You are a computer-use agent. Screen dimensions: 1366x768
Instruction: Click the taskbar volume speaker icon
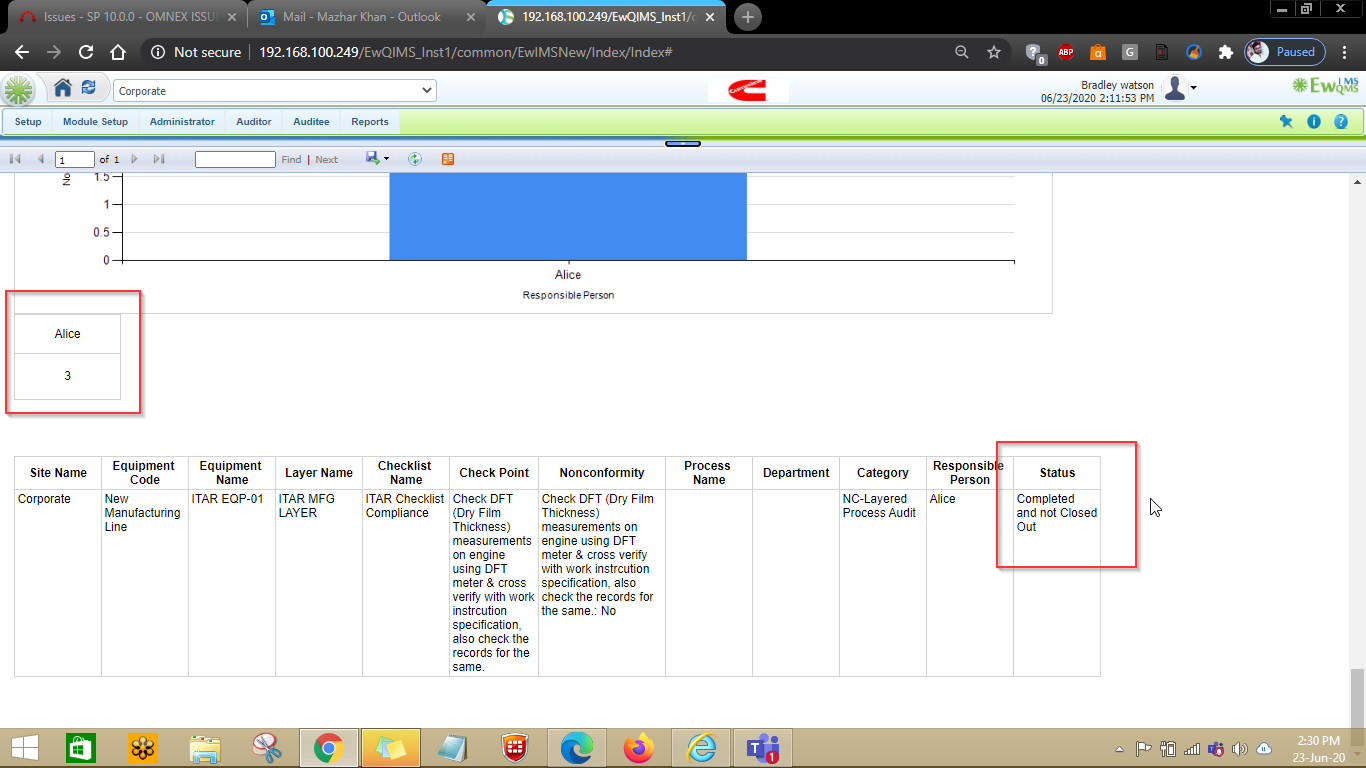(x=1240, y=748)
